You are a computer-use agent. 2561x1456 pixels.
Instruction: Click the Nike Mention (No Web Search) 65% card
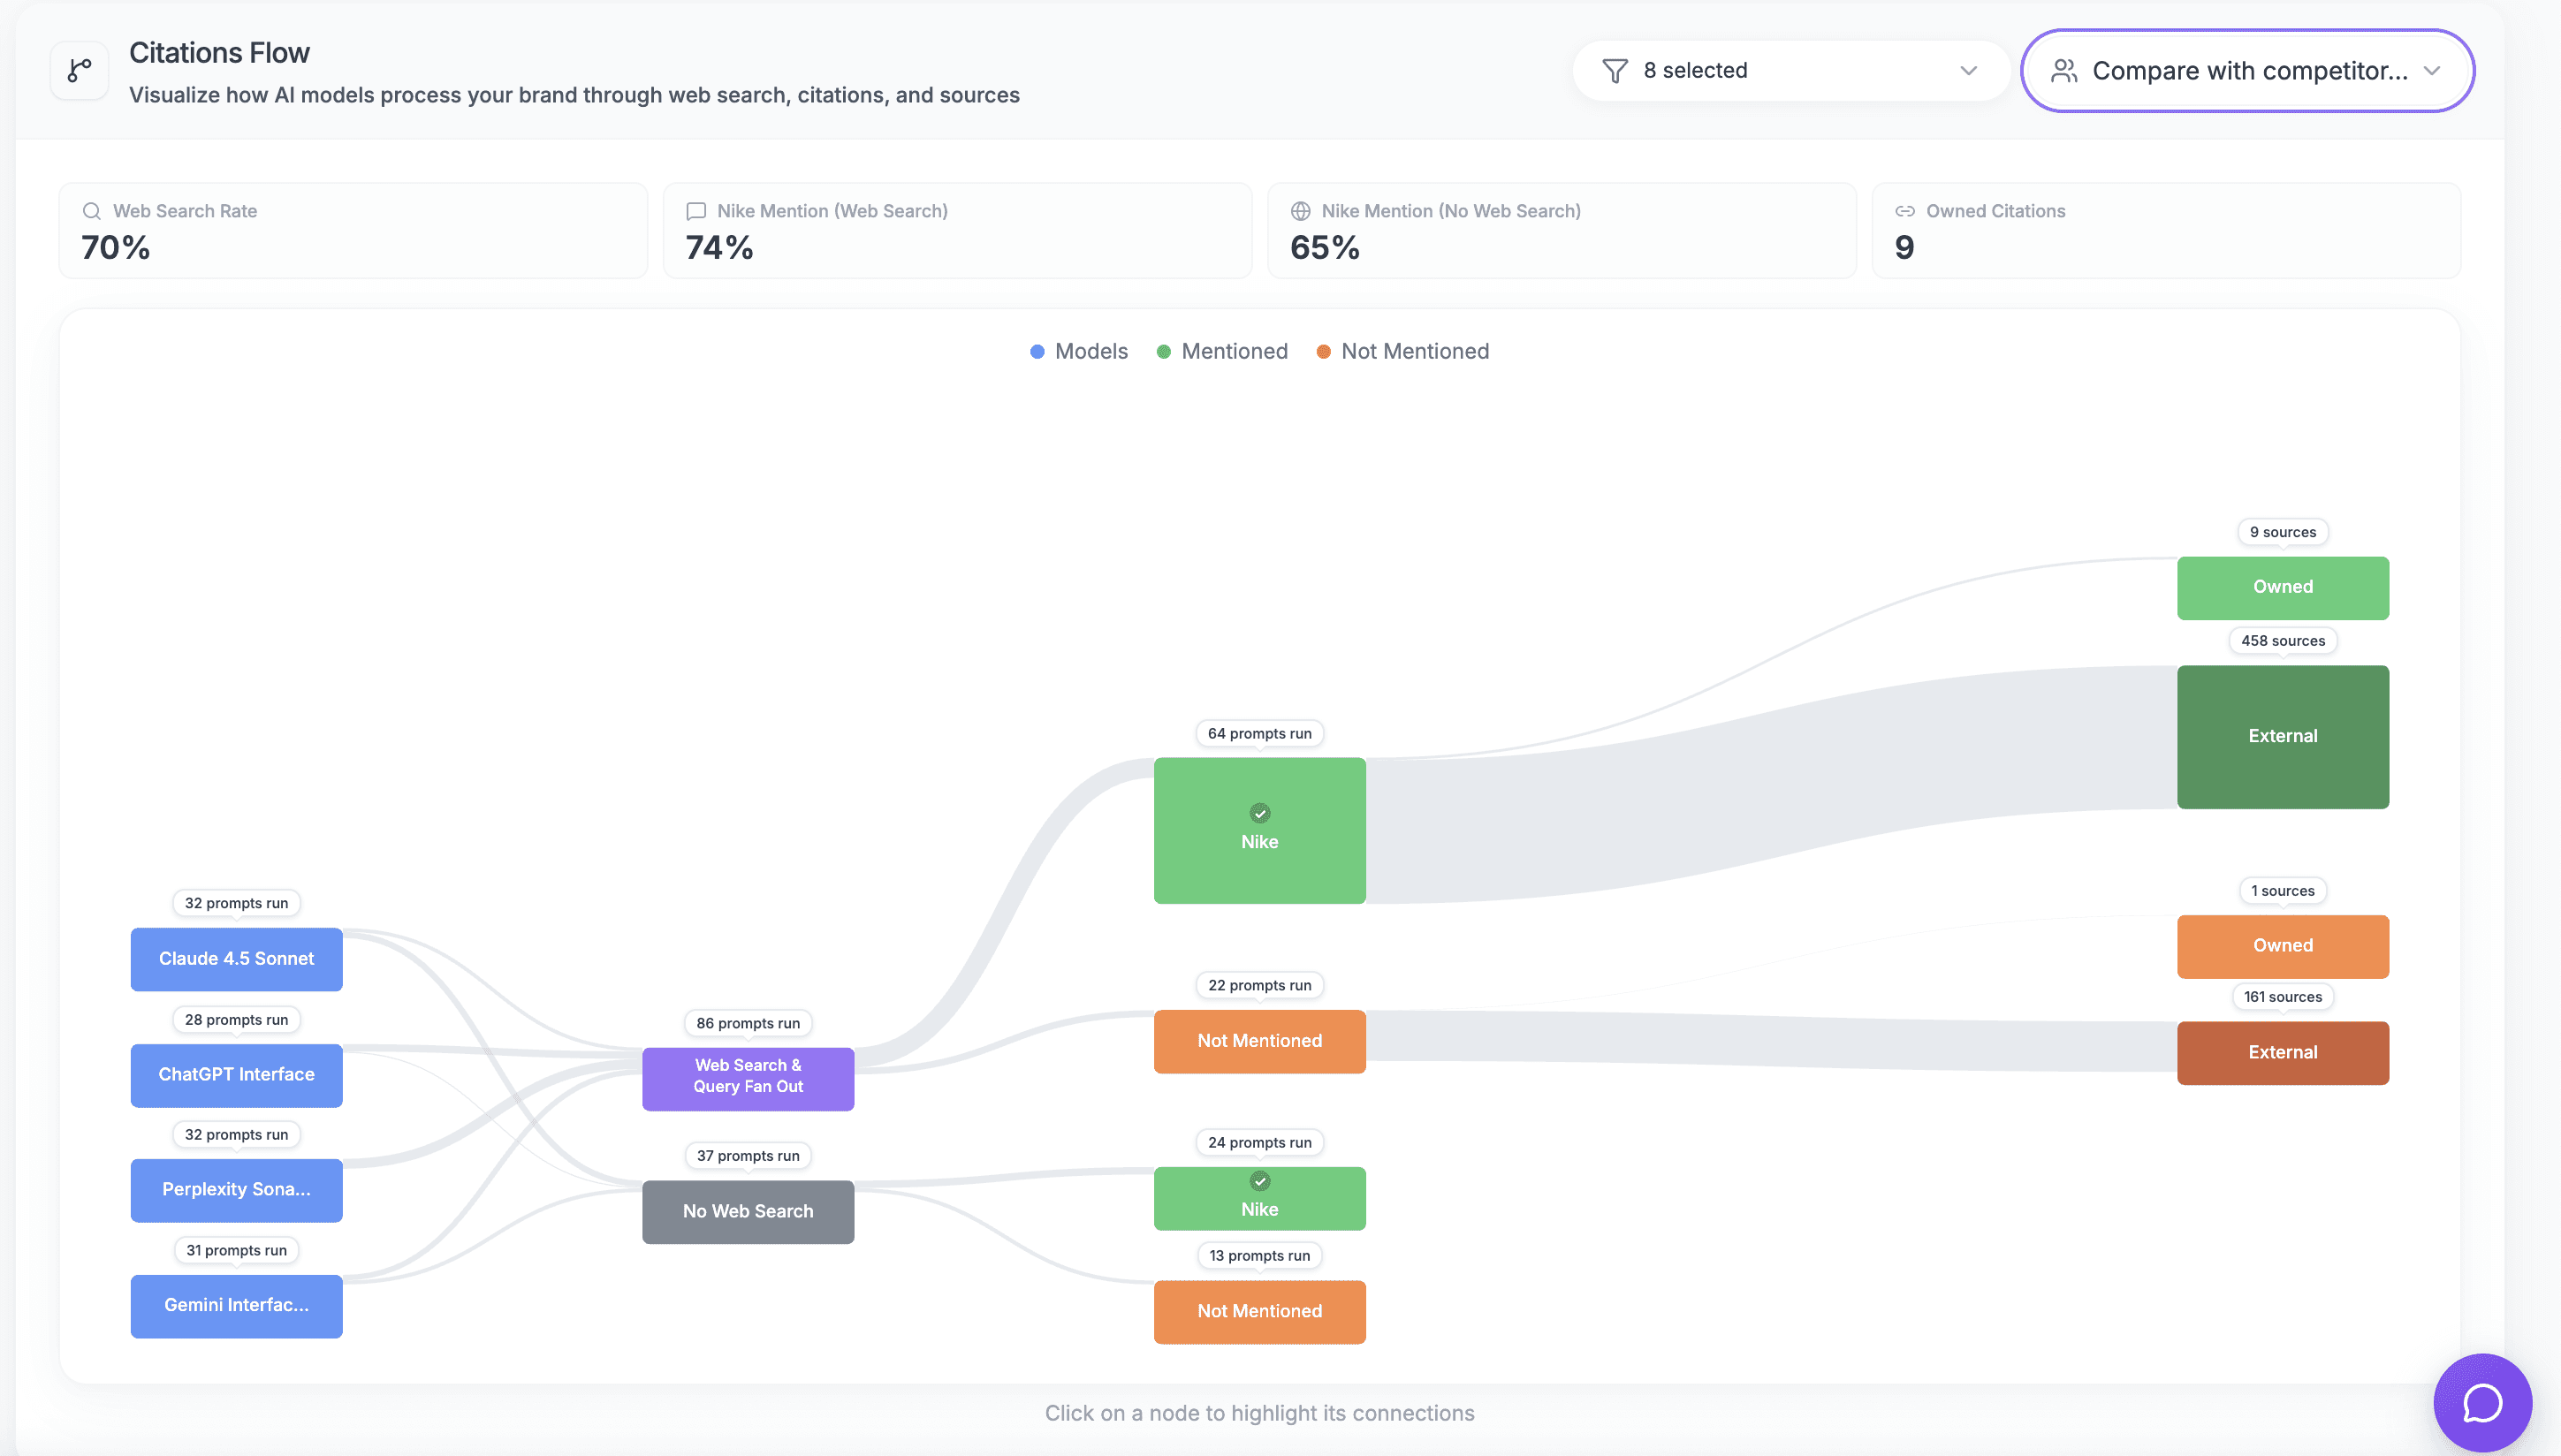tap(1562, 230)
